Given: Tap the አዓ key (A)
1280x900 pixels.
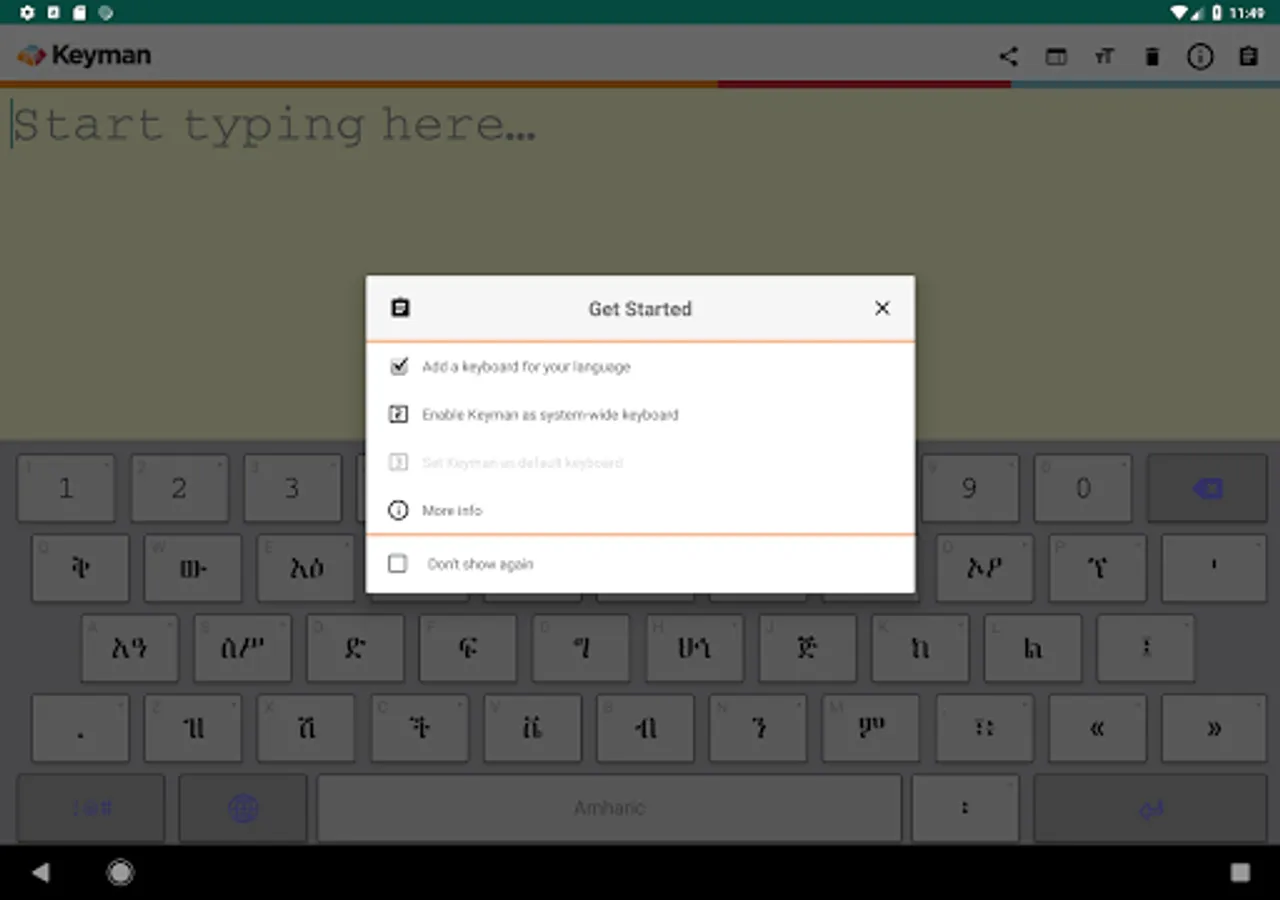Looking at the screenshot, I should click(x=130, y=648).
